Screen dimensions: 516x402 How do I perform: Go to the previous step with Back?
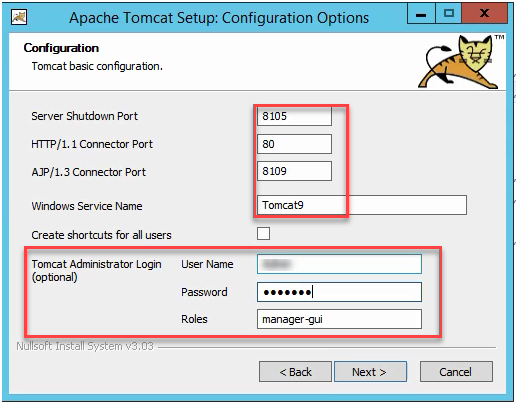click(295, 372)
